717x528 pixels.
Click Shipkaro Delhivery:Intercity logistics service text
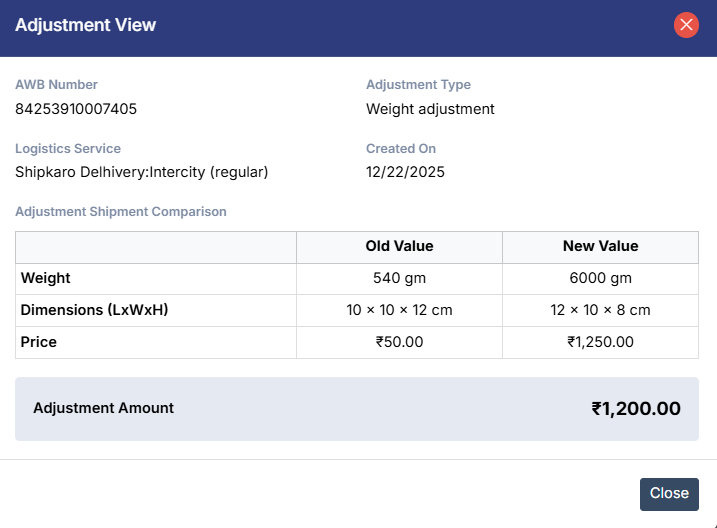[x=142, y=172]
